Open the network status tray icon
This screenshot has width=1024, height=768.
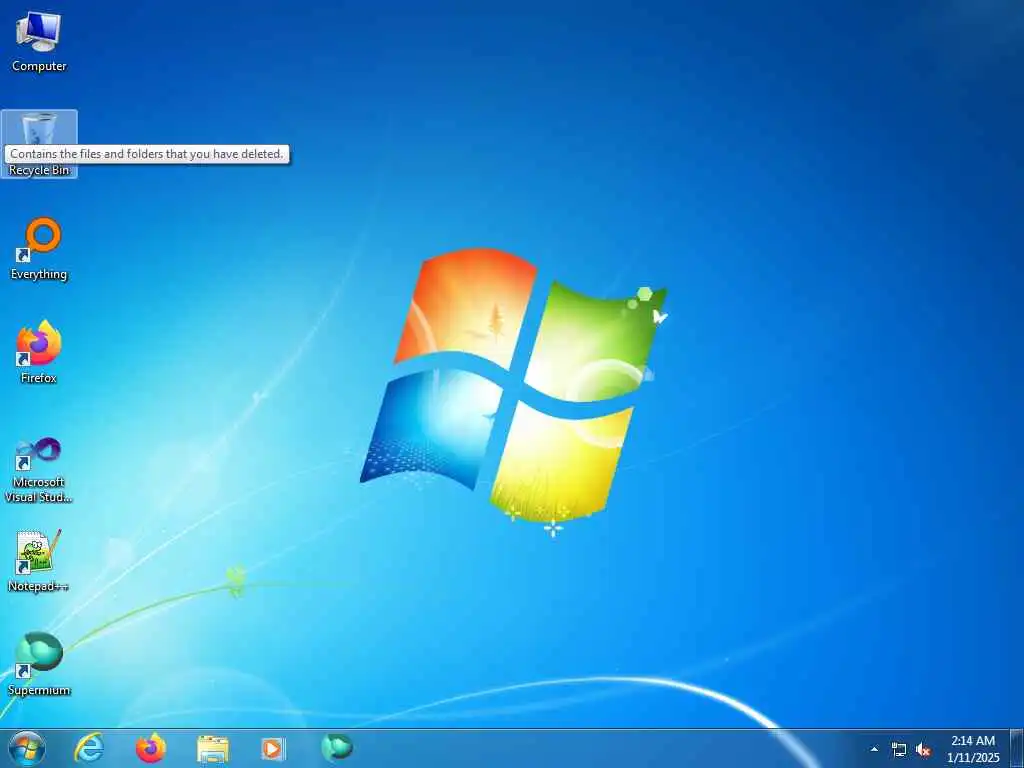click(899, 750)
